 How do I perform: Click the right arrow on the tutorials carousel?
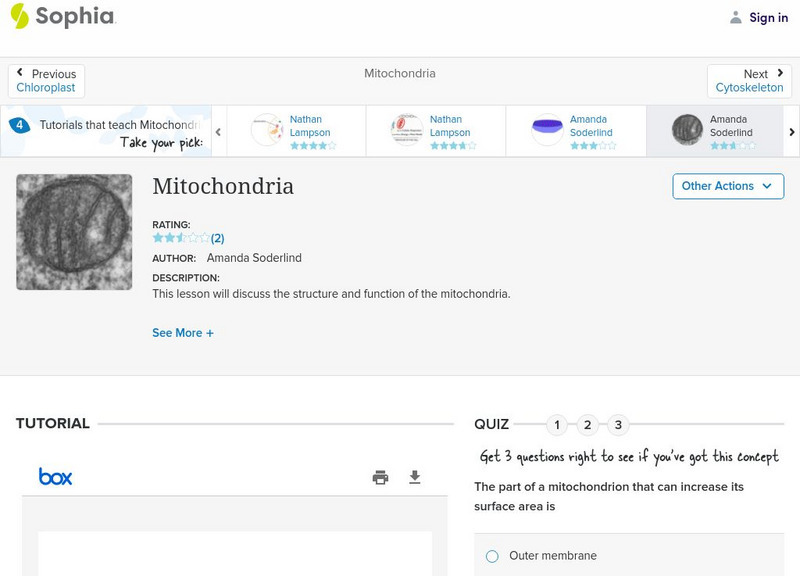791,130
